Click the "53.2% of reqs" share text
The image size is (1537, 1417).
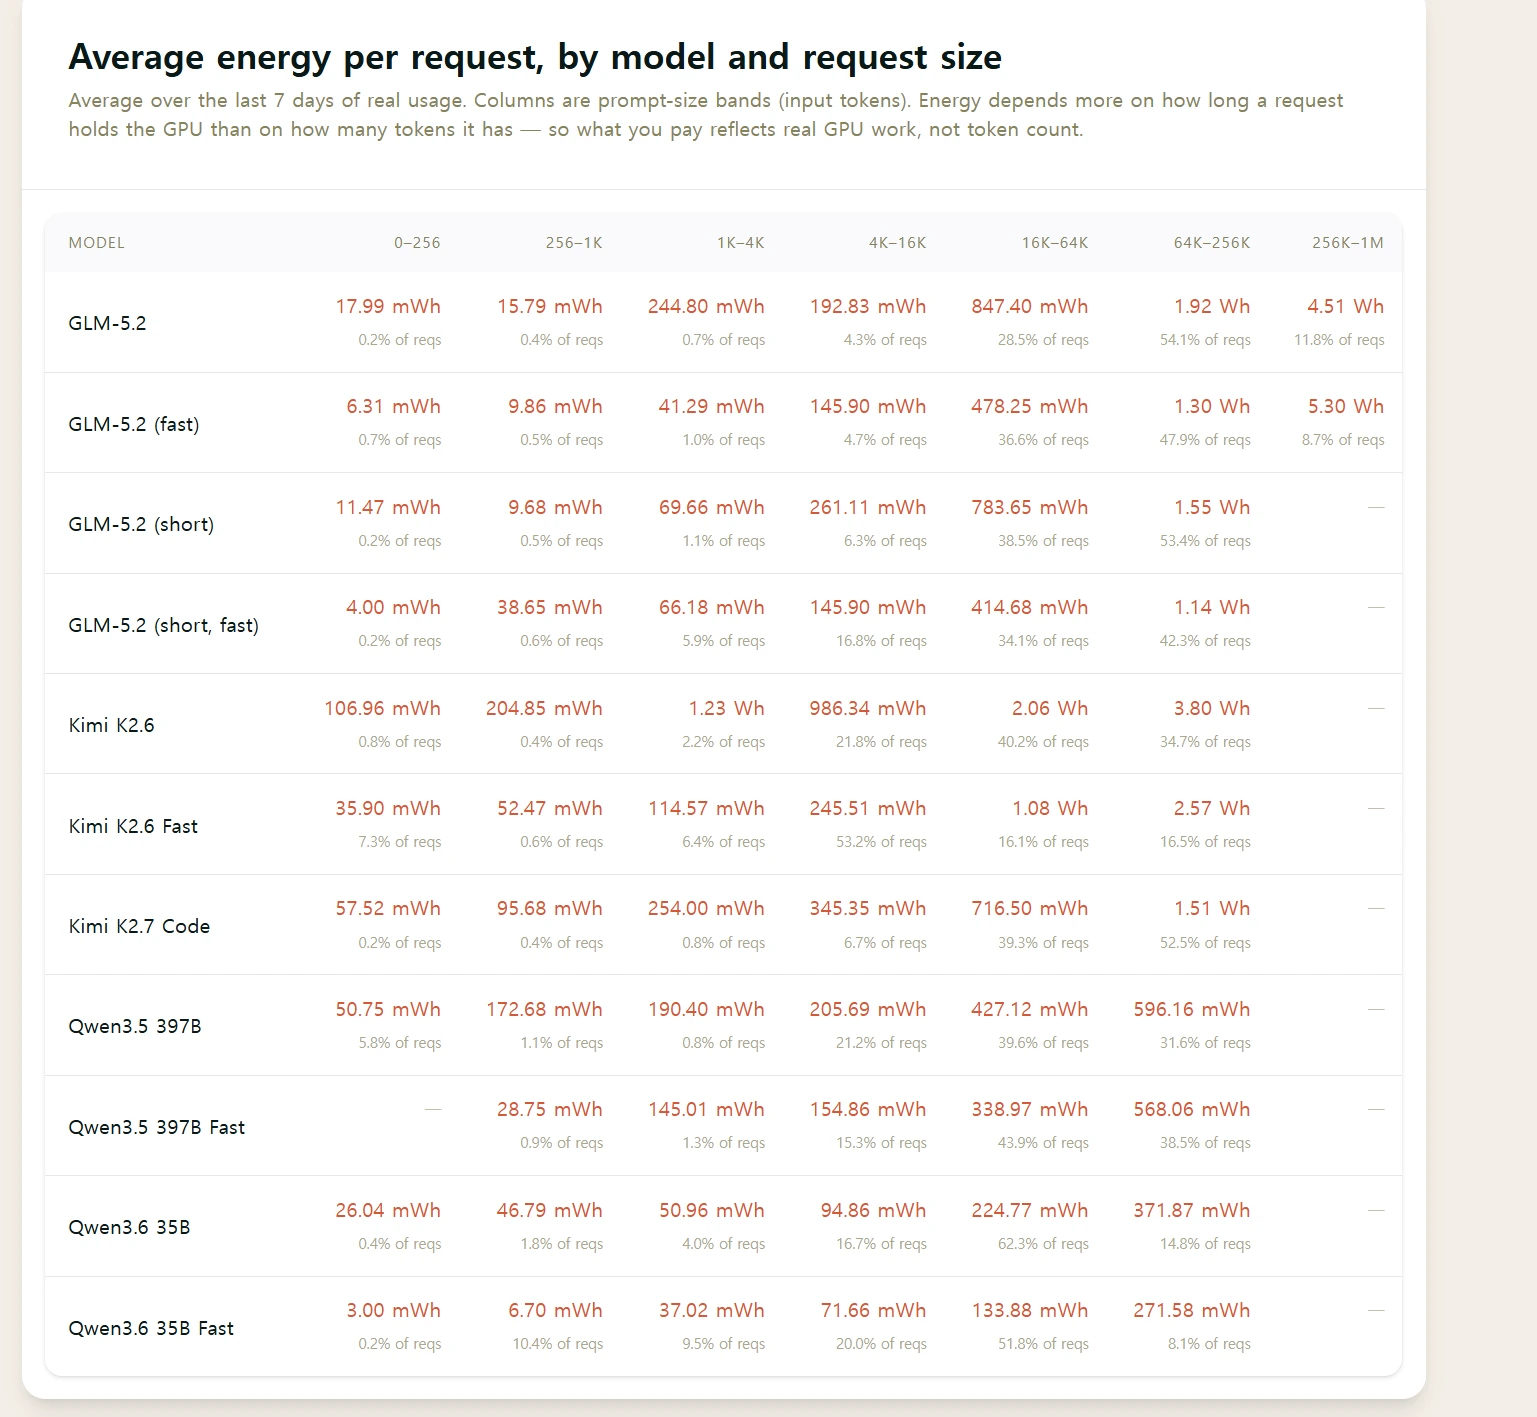[881, 842]
